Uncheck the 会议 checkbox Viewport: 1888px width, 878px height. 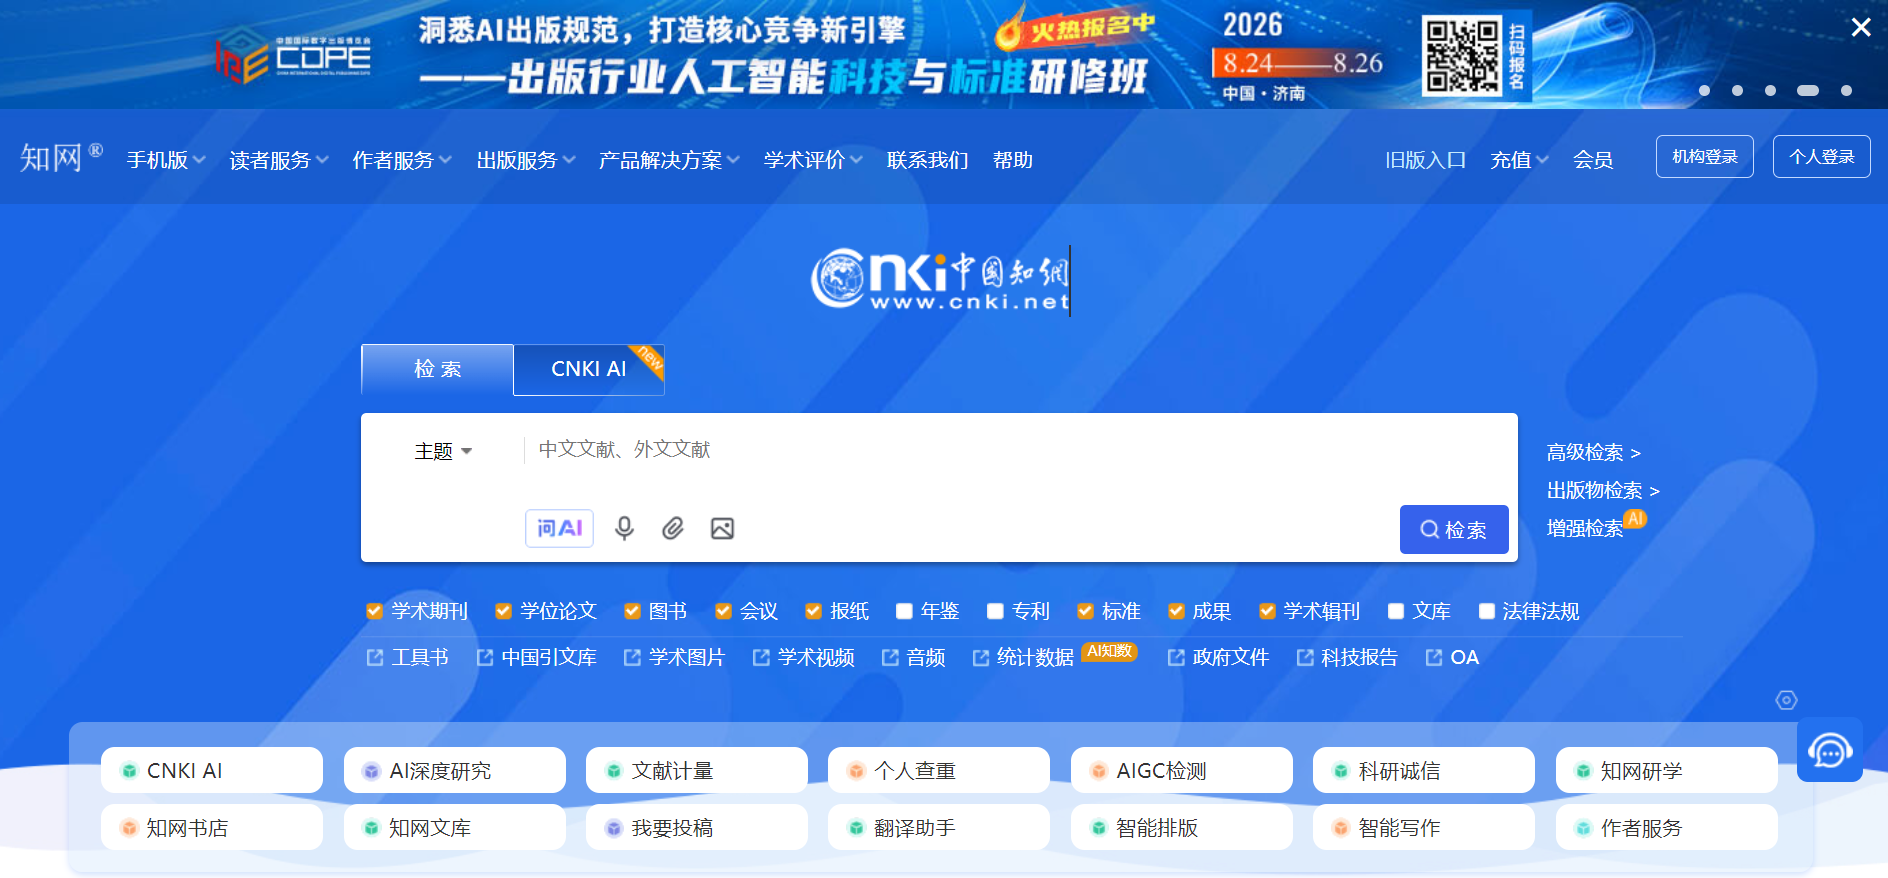pos(723,611)
